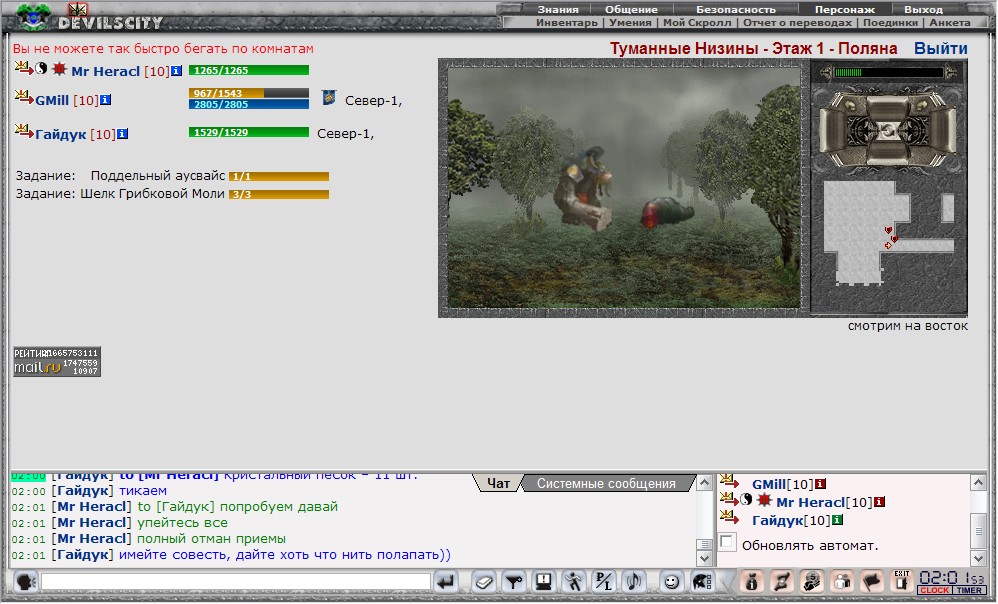Open the Знания menu
Image resolution: width=998 pixels, height=604 pixels.
click(558, 10)
